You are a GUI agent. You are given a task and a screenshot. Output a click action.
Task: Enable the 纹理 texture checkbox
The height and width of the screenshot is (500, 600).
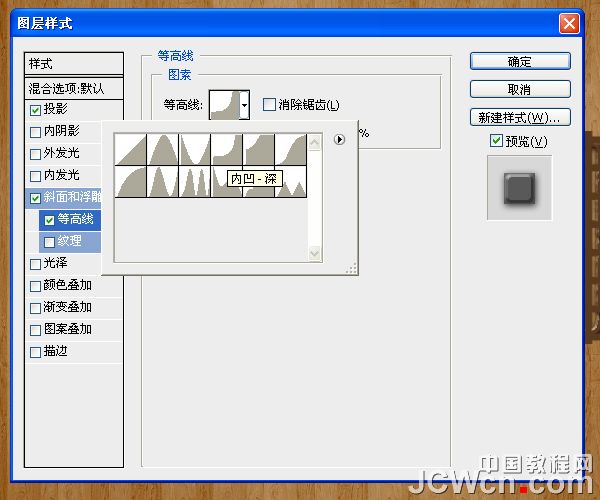[49, 242]
